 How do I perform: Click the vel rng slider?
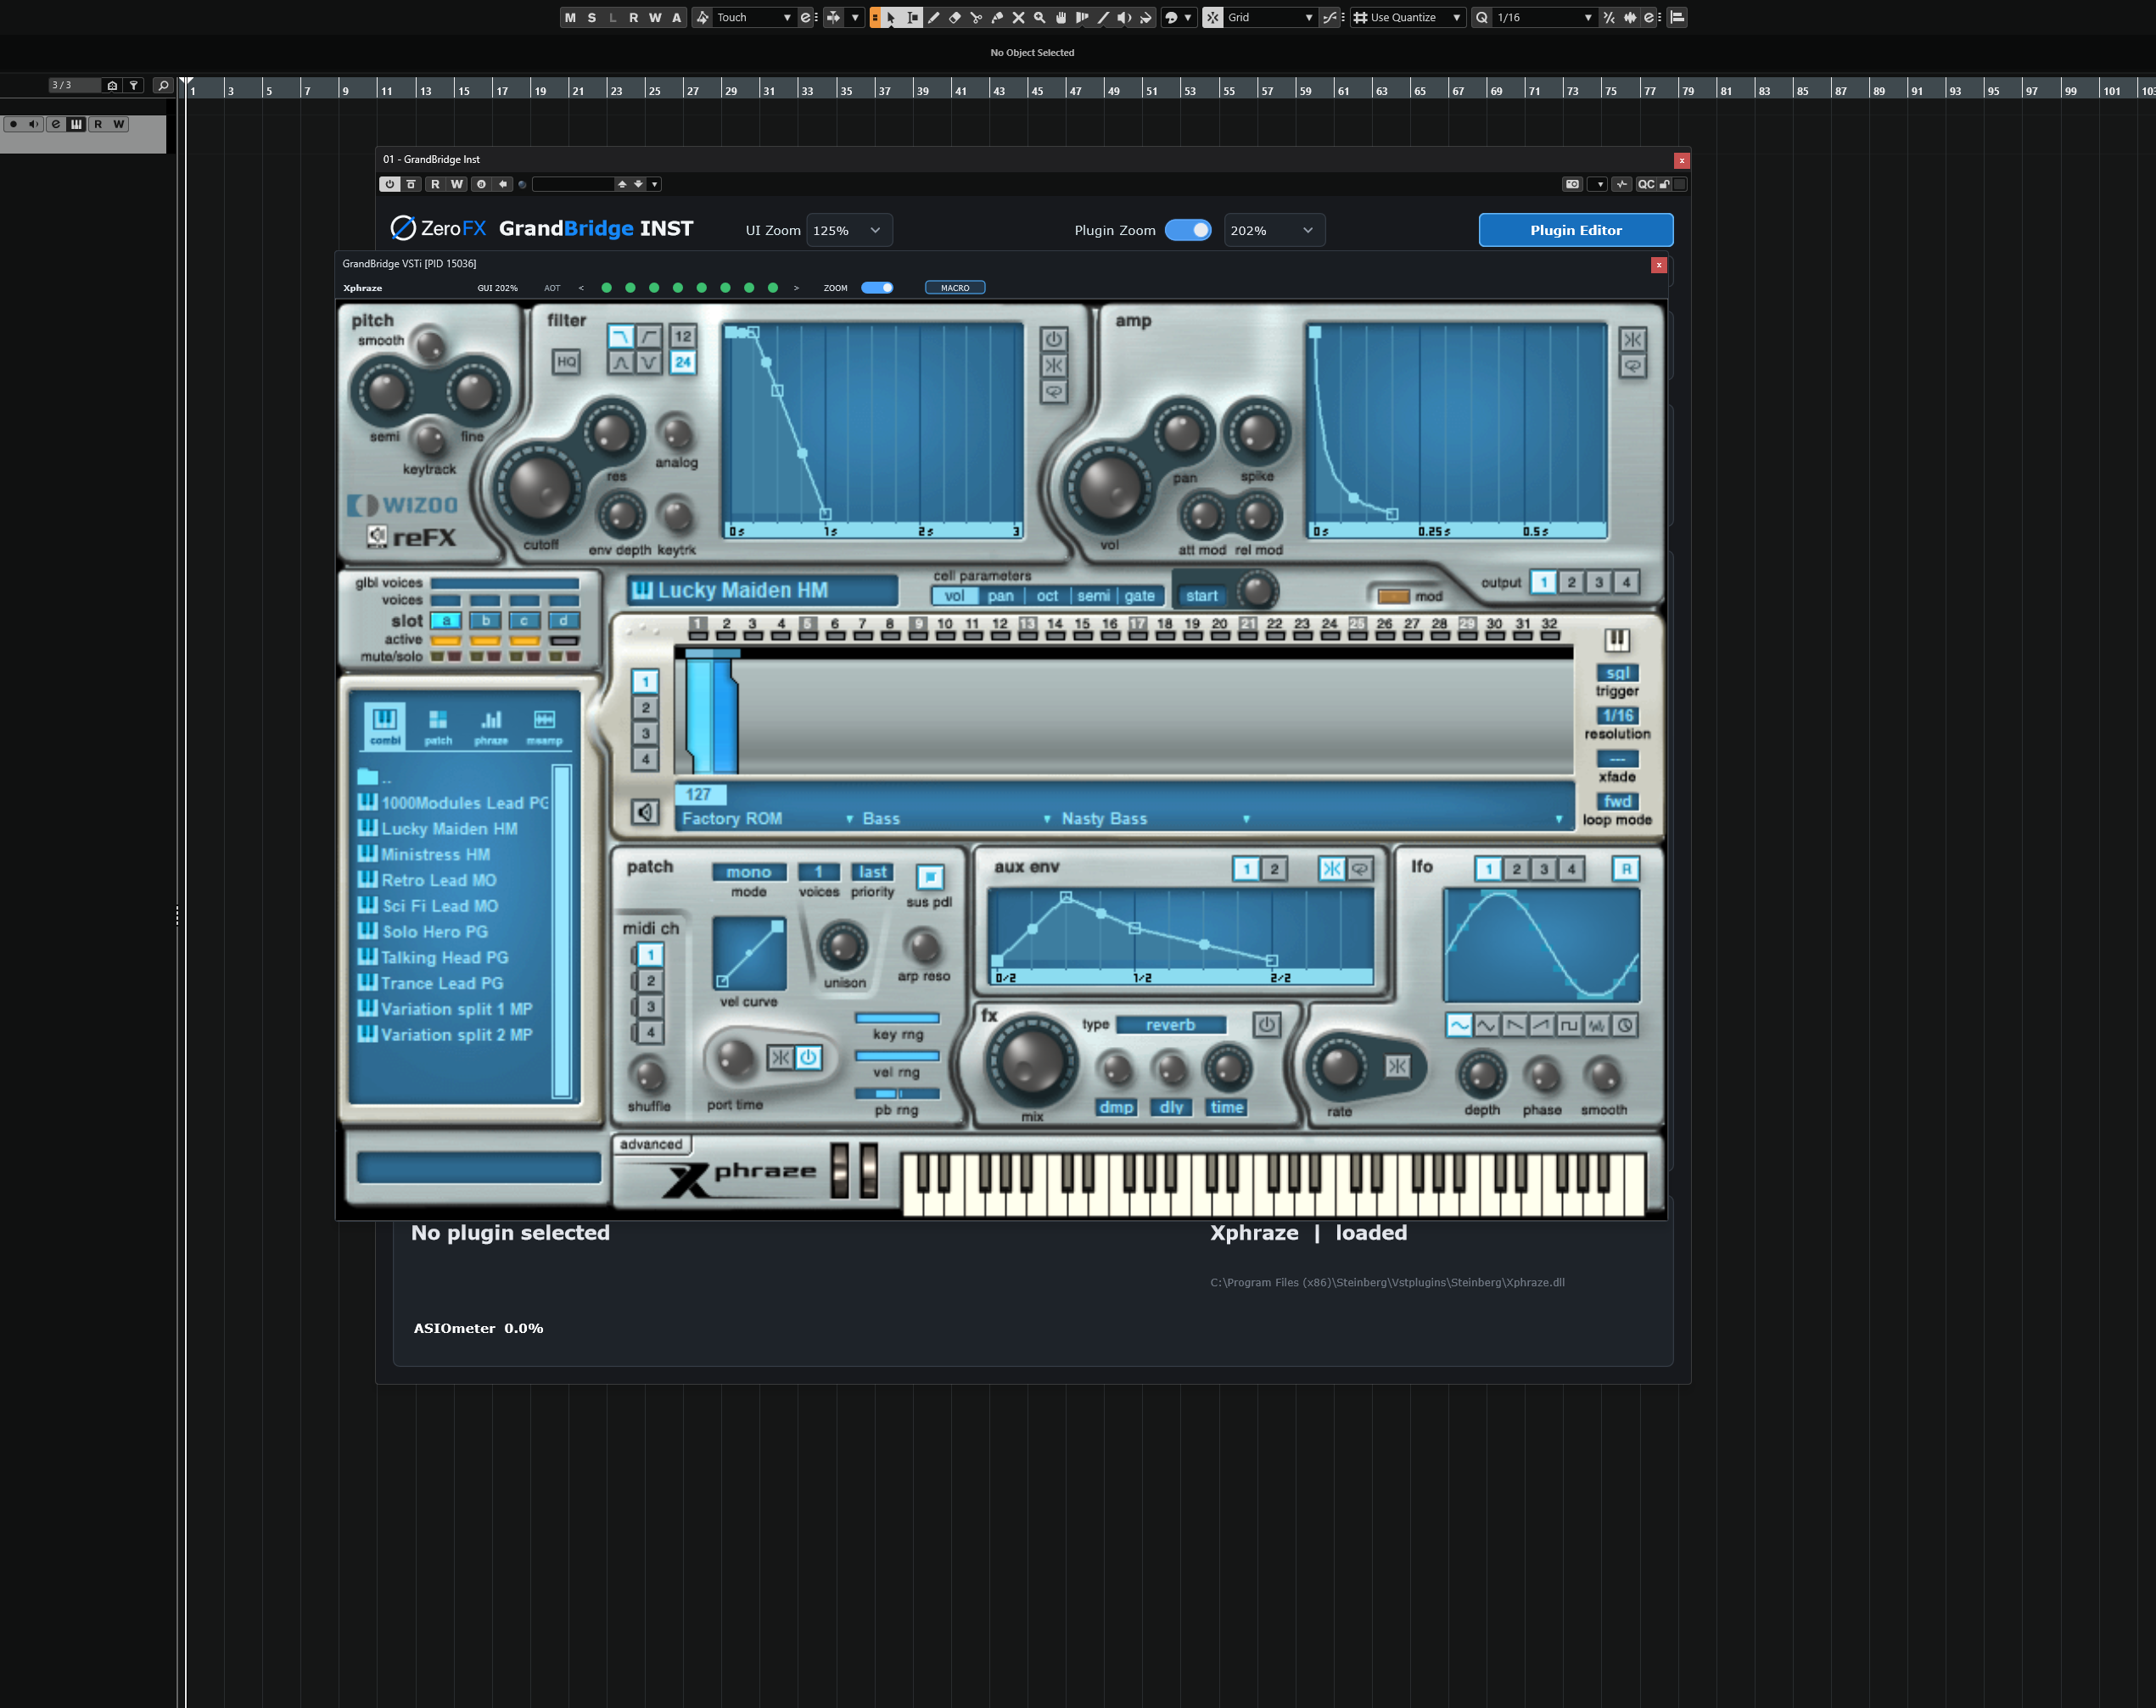897,1056
